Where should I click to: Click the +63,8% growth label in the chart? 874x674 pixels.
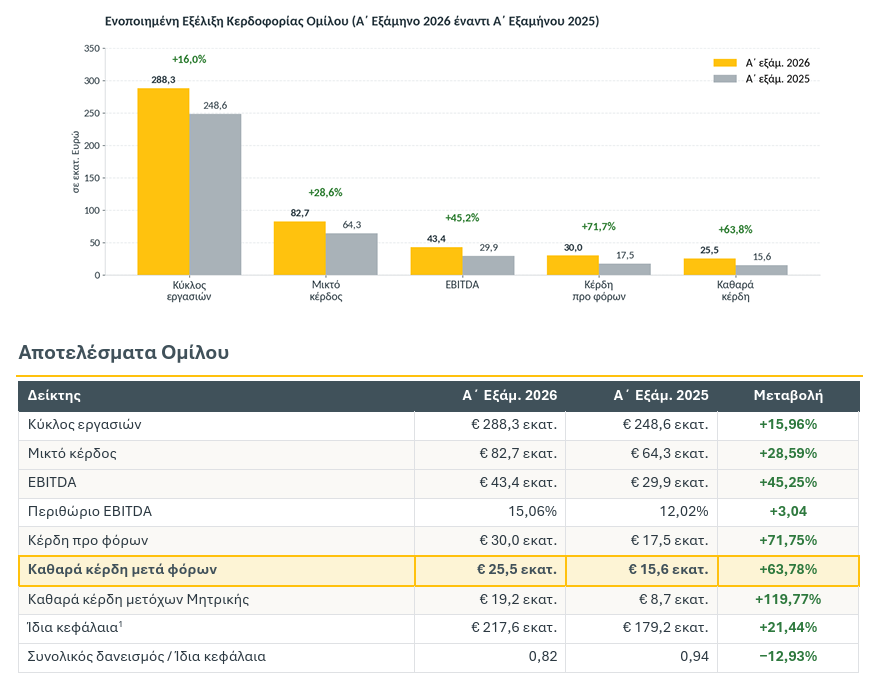pyautogui.click(x=735, y=229)
